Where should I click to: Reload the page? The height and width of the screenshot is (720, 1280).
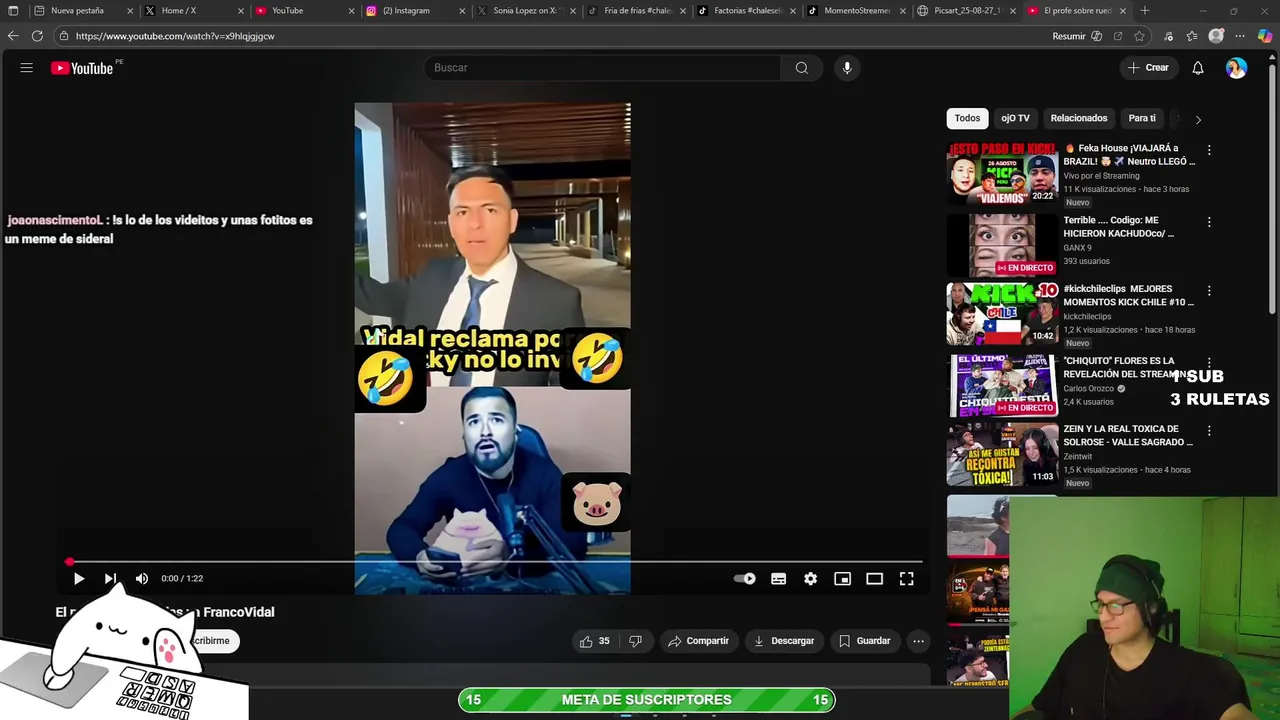37,36
